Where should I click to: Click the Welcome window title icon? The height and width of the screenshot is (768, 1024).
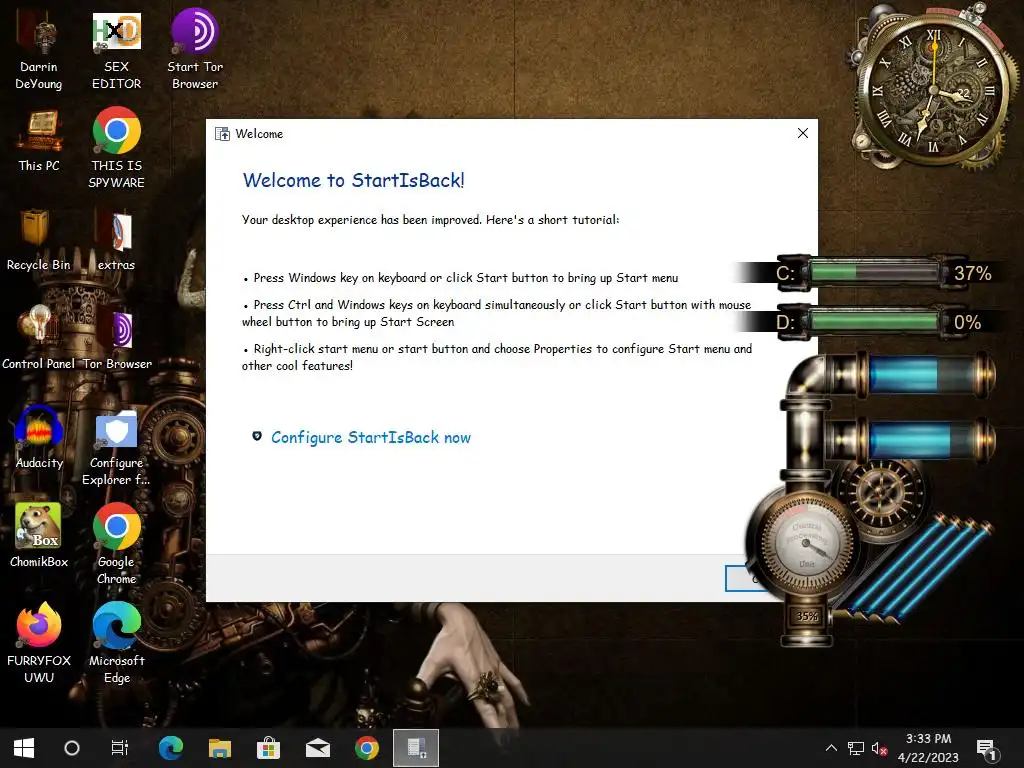223,134
